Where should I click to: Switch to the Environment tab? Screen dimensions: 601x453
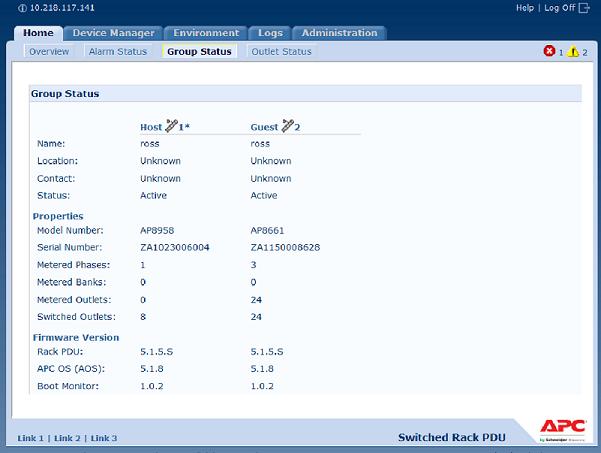tap(206, 33)
